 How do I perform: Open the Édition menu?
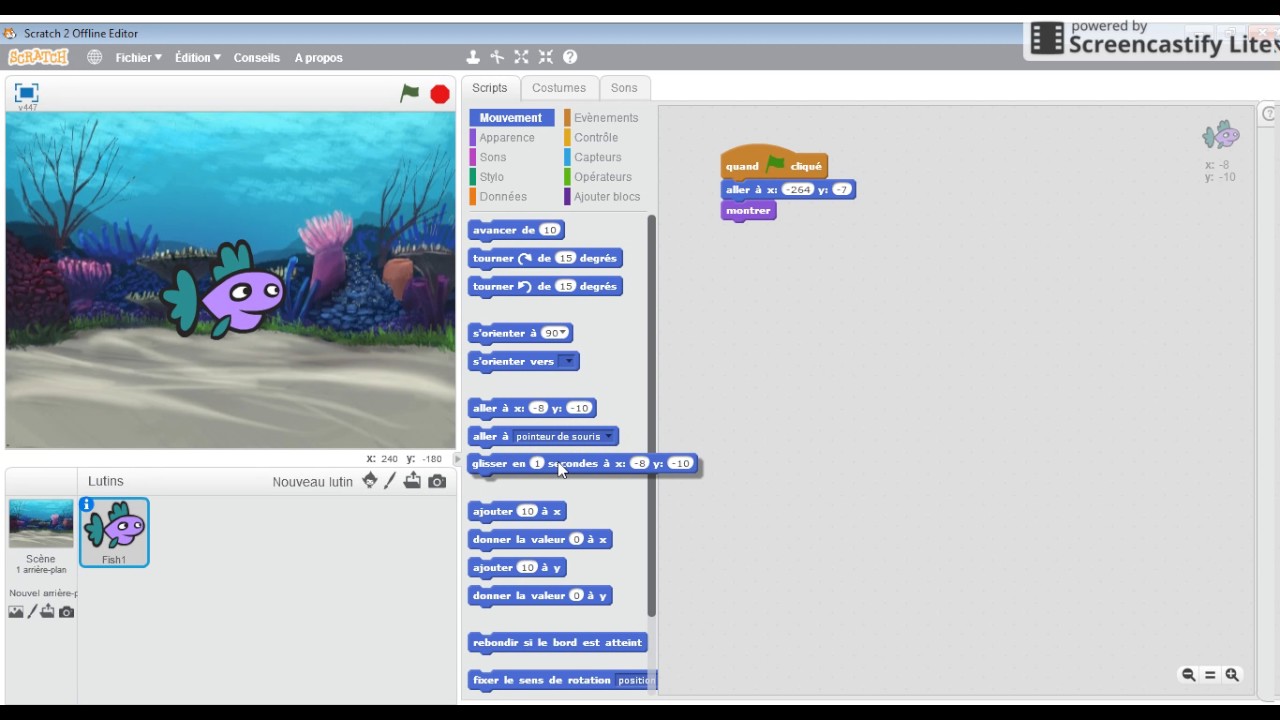point(198,57)
